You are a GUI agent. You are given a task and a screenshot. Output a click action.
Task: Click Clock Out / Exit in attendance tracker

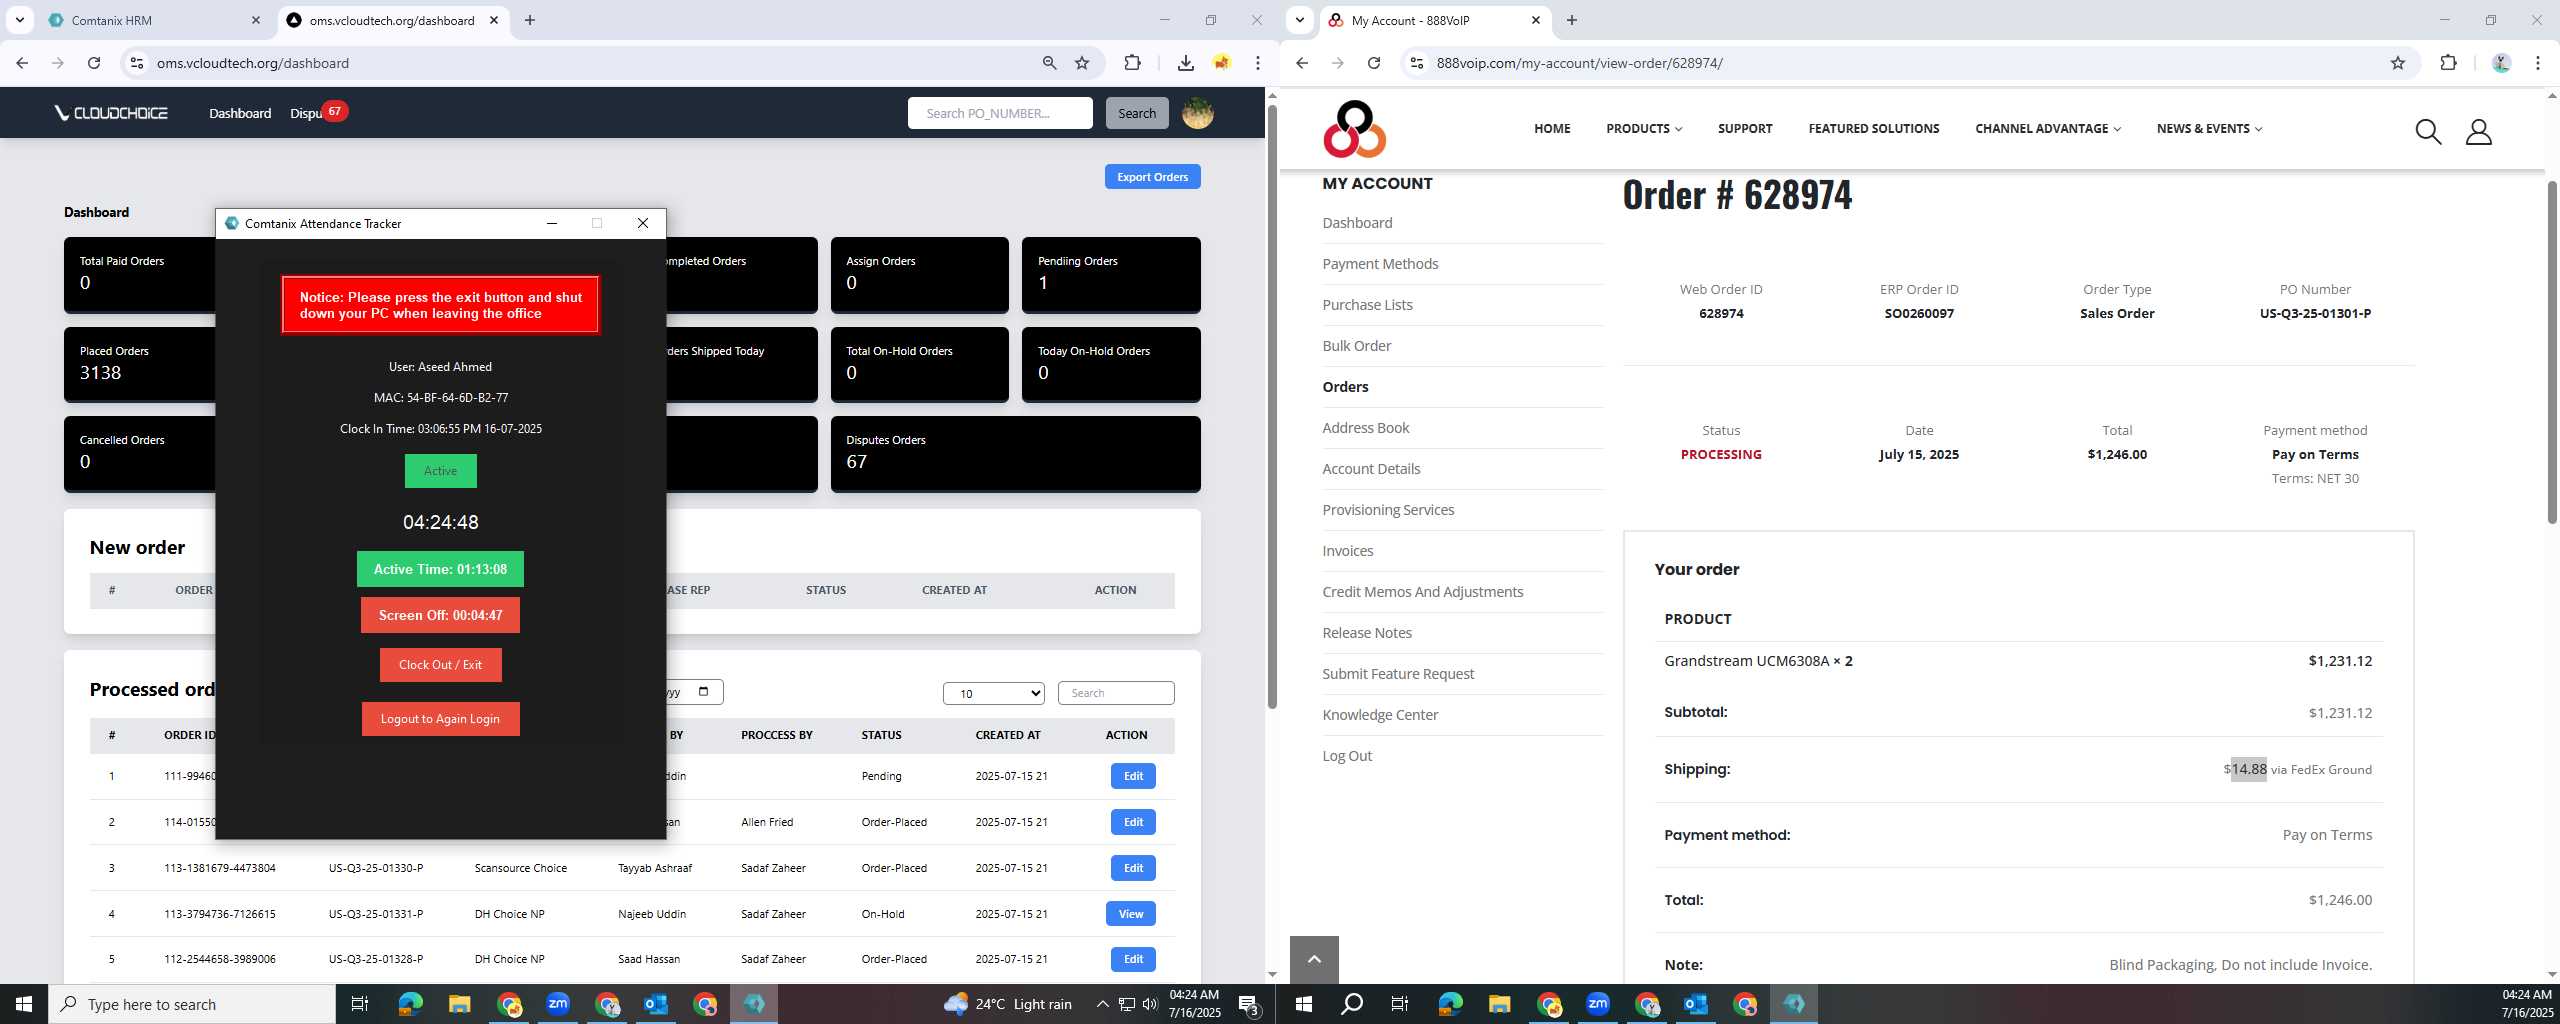[x=440, y=665]
